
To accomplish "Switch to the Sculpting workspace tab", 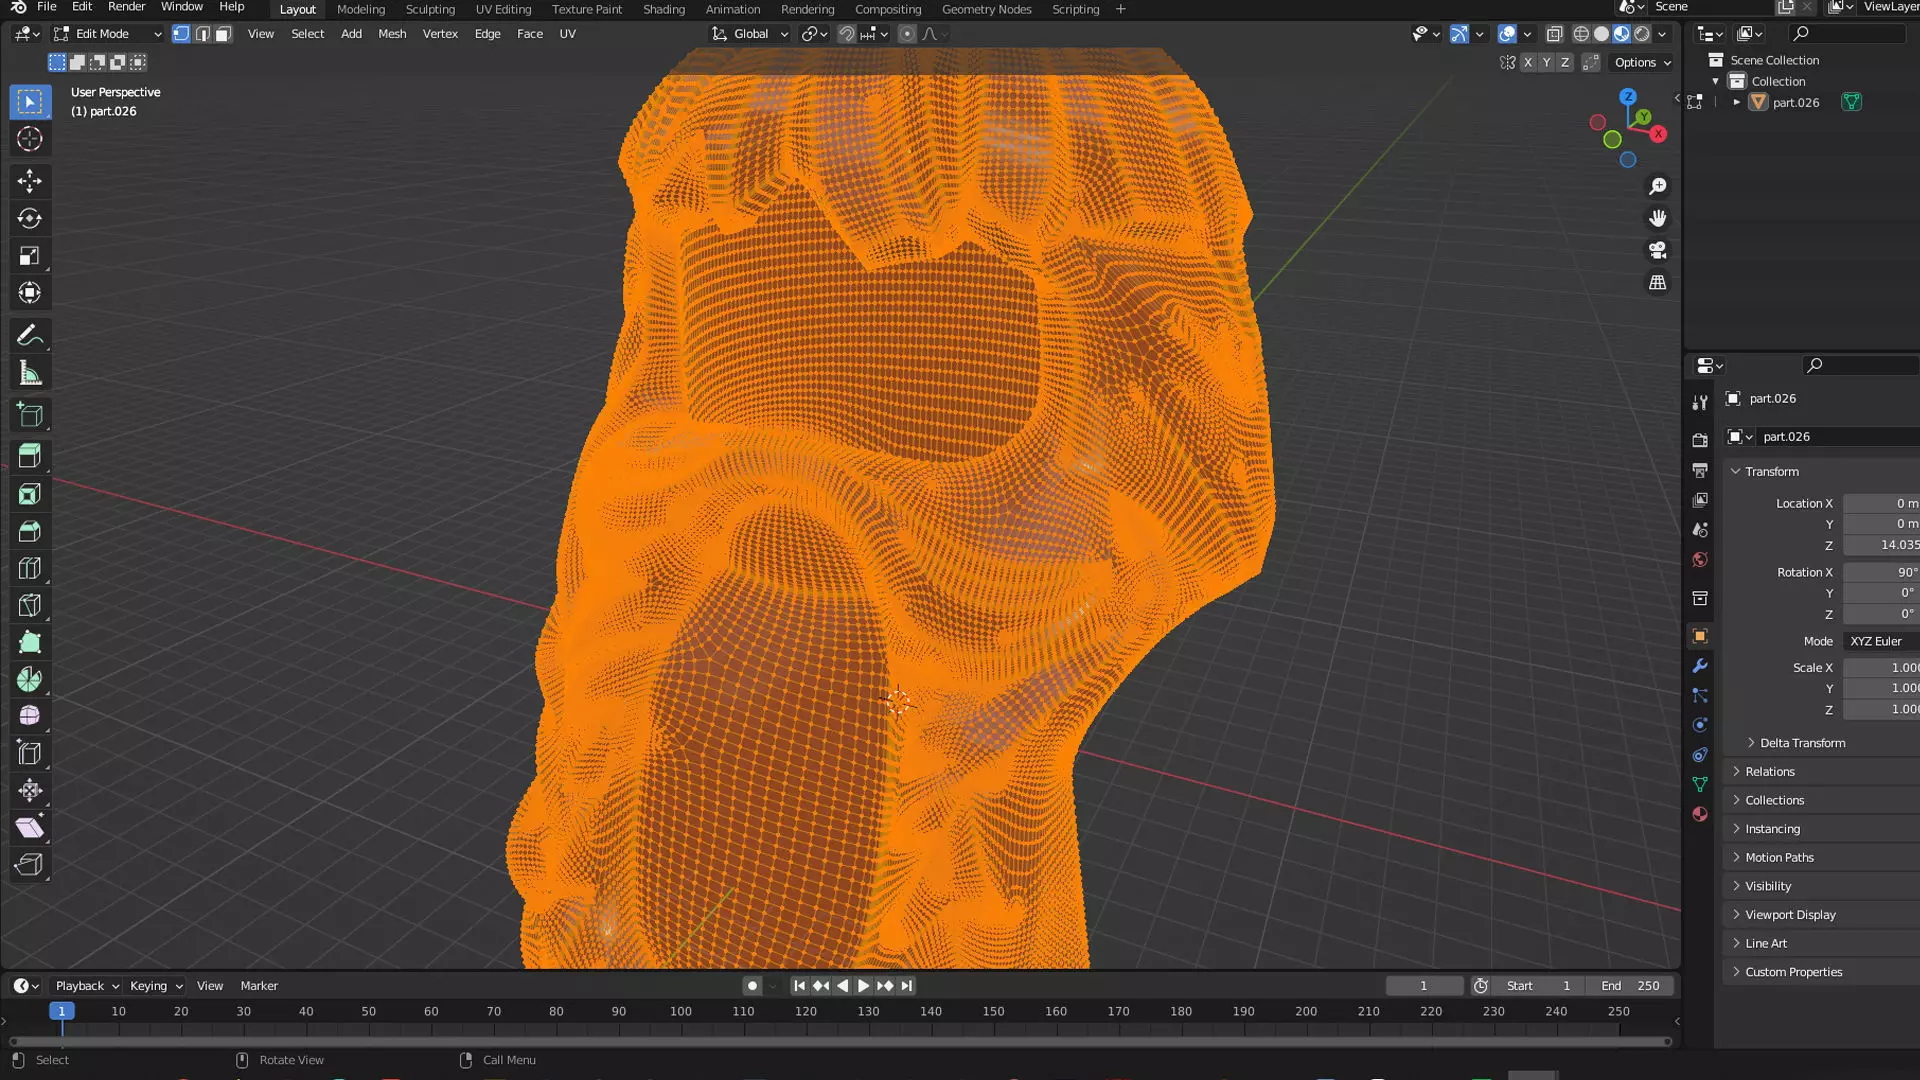I will coord(430,9).
